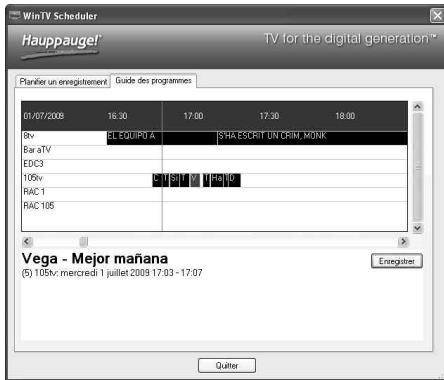
Task: Click the vertical channel list scrollbar thumb
Action: (x=418, y=167)
